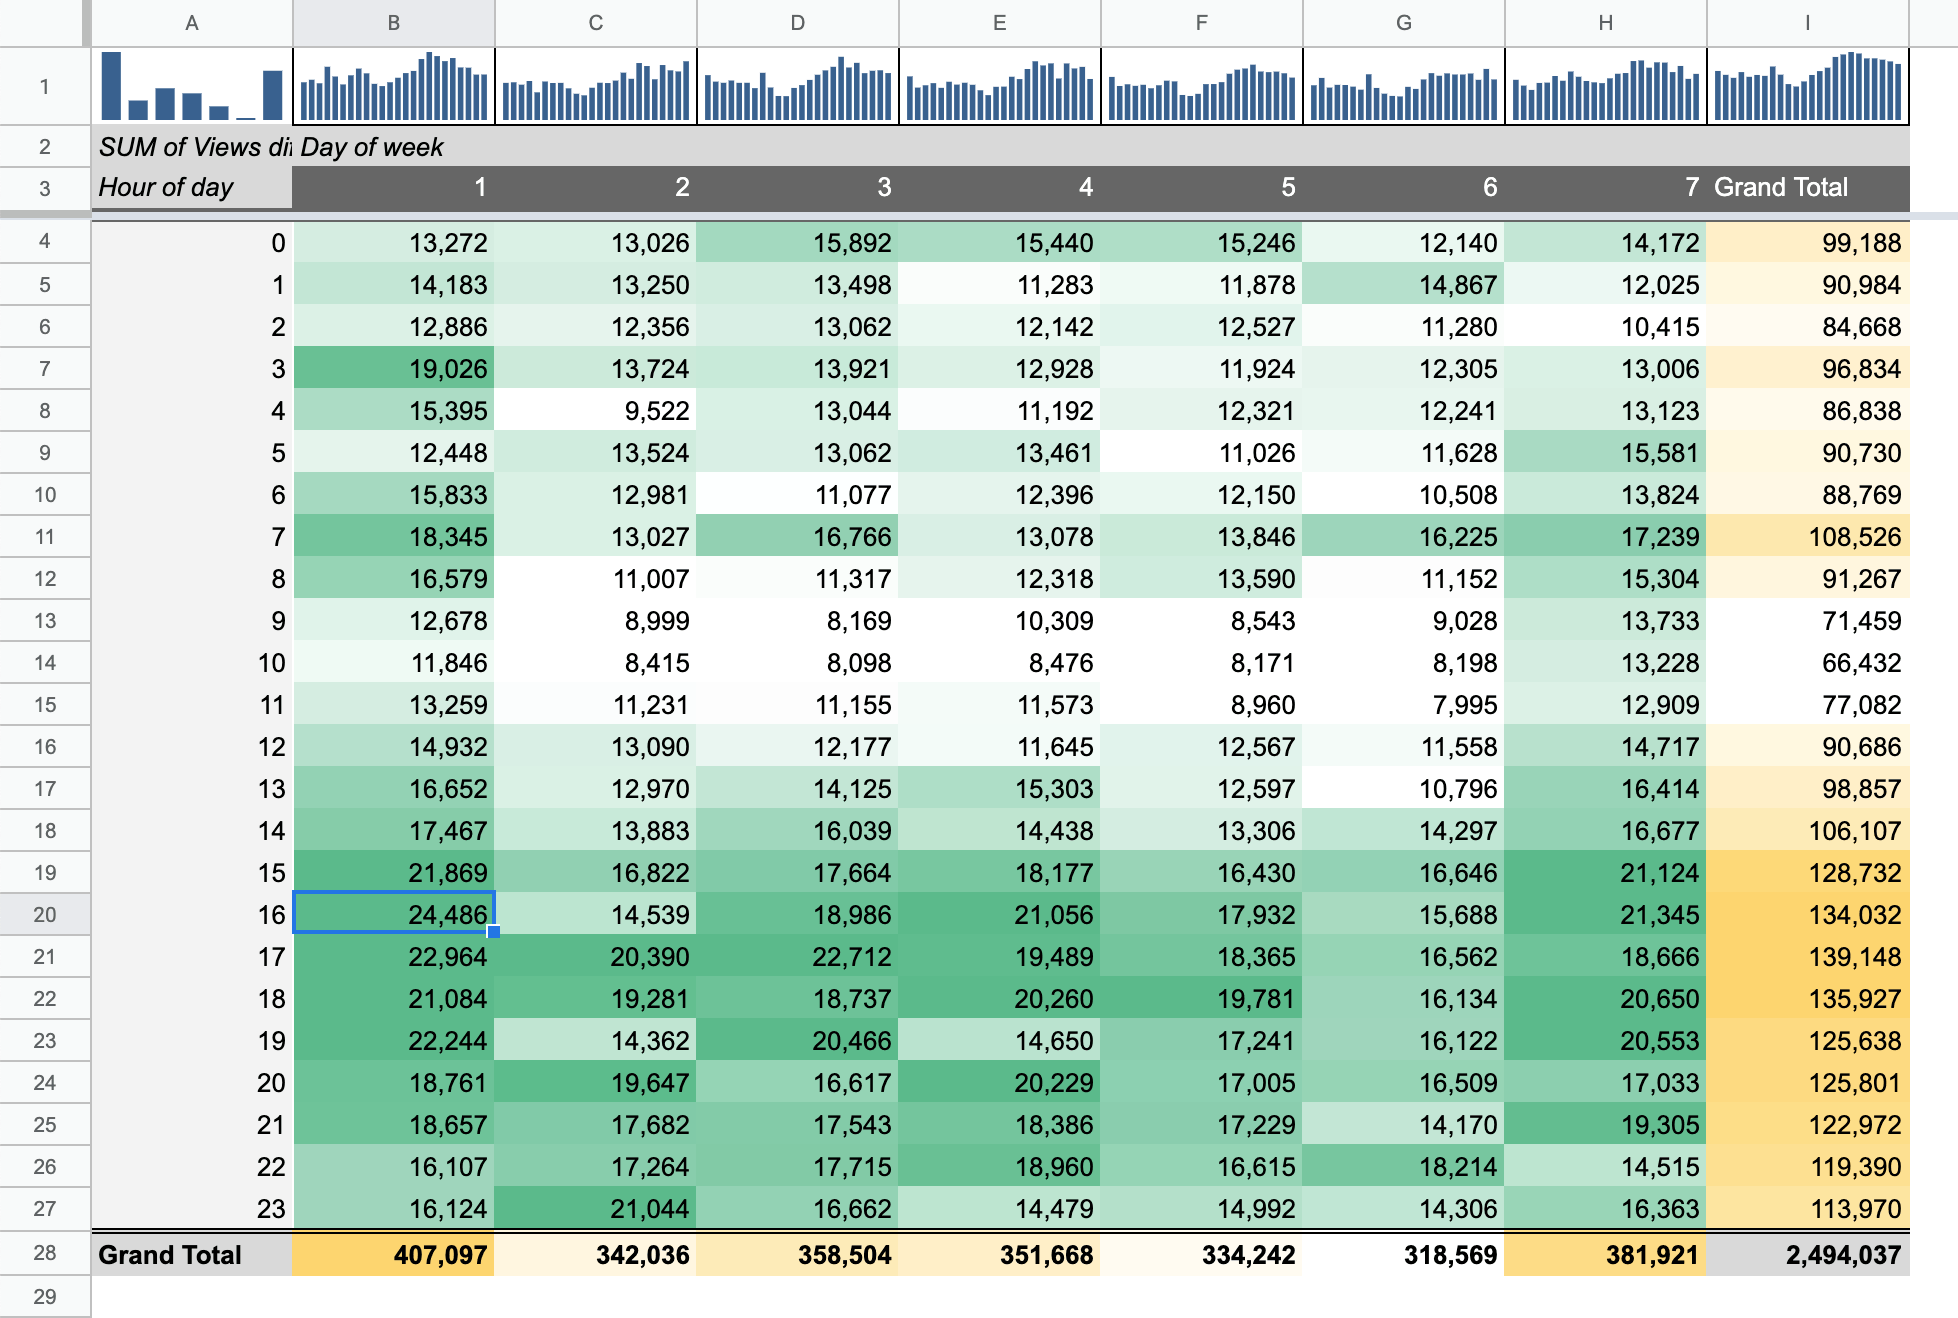Select row total 66,432
Image resolution: width=1958 pixels, height=1318 pixels.
point(1808,662)
